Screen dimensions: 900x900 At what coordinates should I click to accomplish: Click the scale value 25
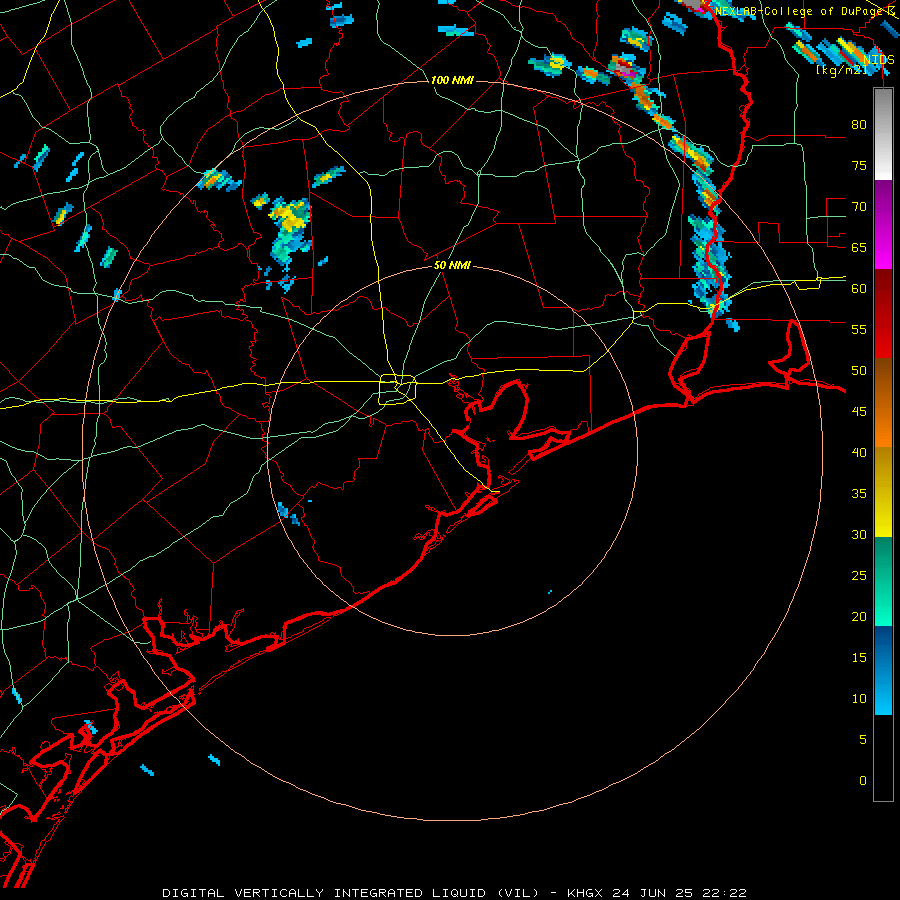pos(859,575)
